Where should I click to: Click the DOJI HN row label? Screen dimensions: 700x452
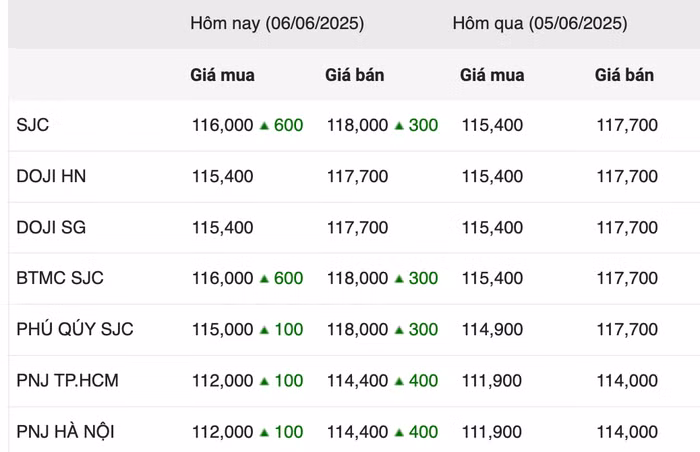point(51,177)
